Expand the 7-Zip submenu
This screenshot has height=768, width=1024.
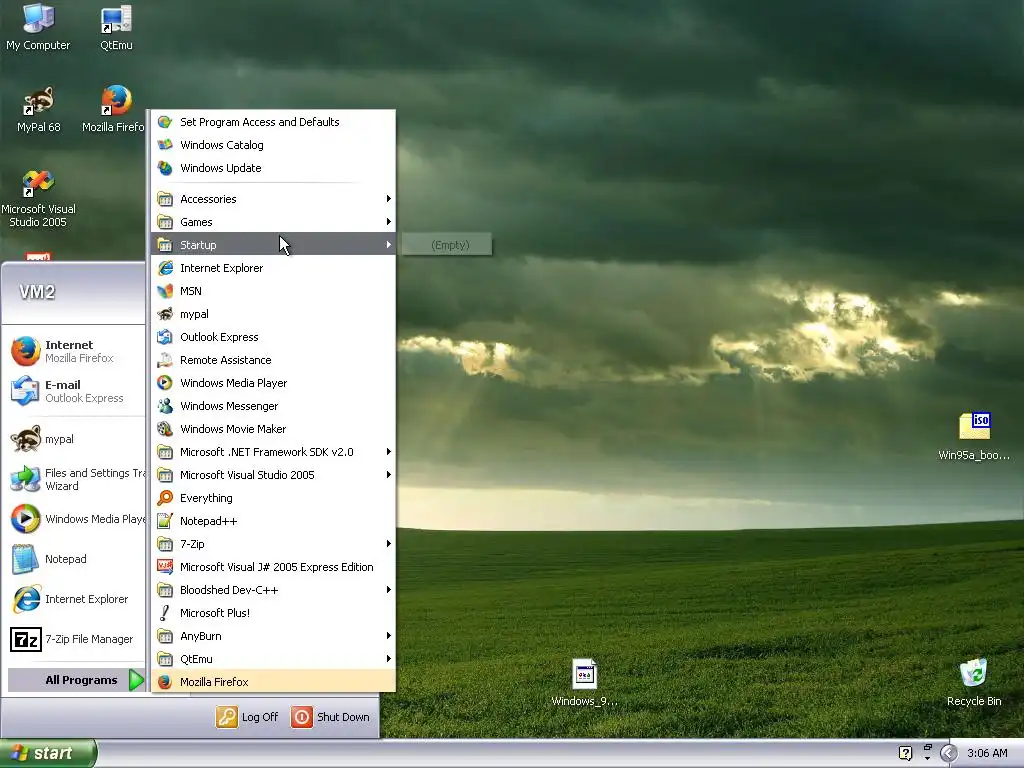pos(273,543)
